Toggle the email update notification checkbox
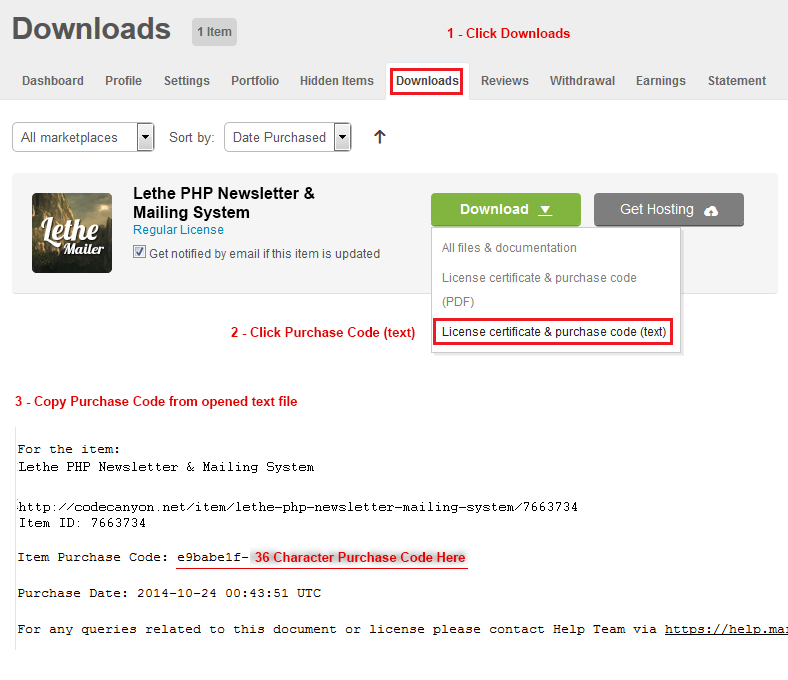Image resolution: width=788 pixels, height=680 pixels. pos(139,252)
